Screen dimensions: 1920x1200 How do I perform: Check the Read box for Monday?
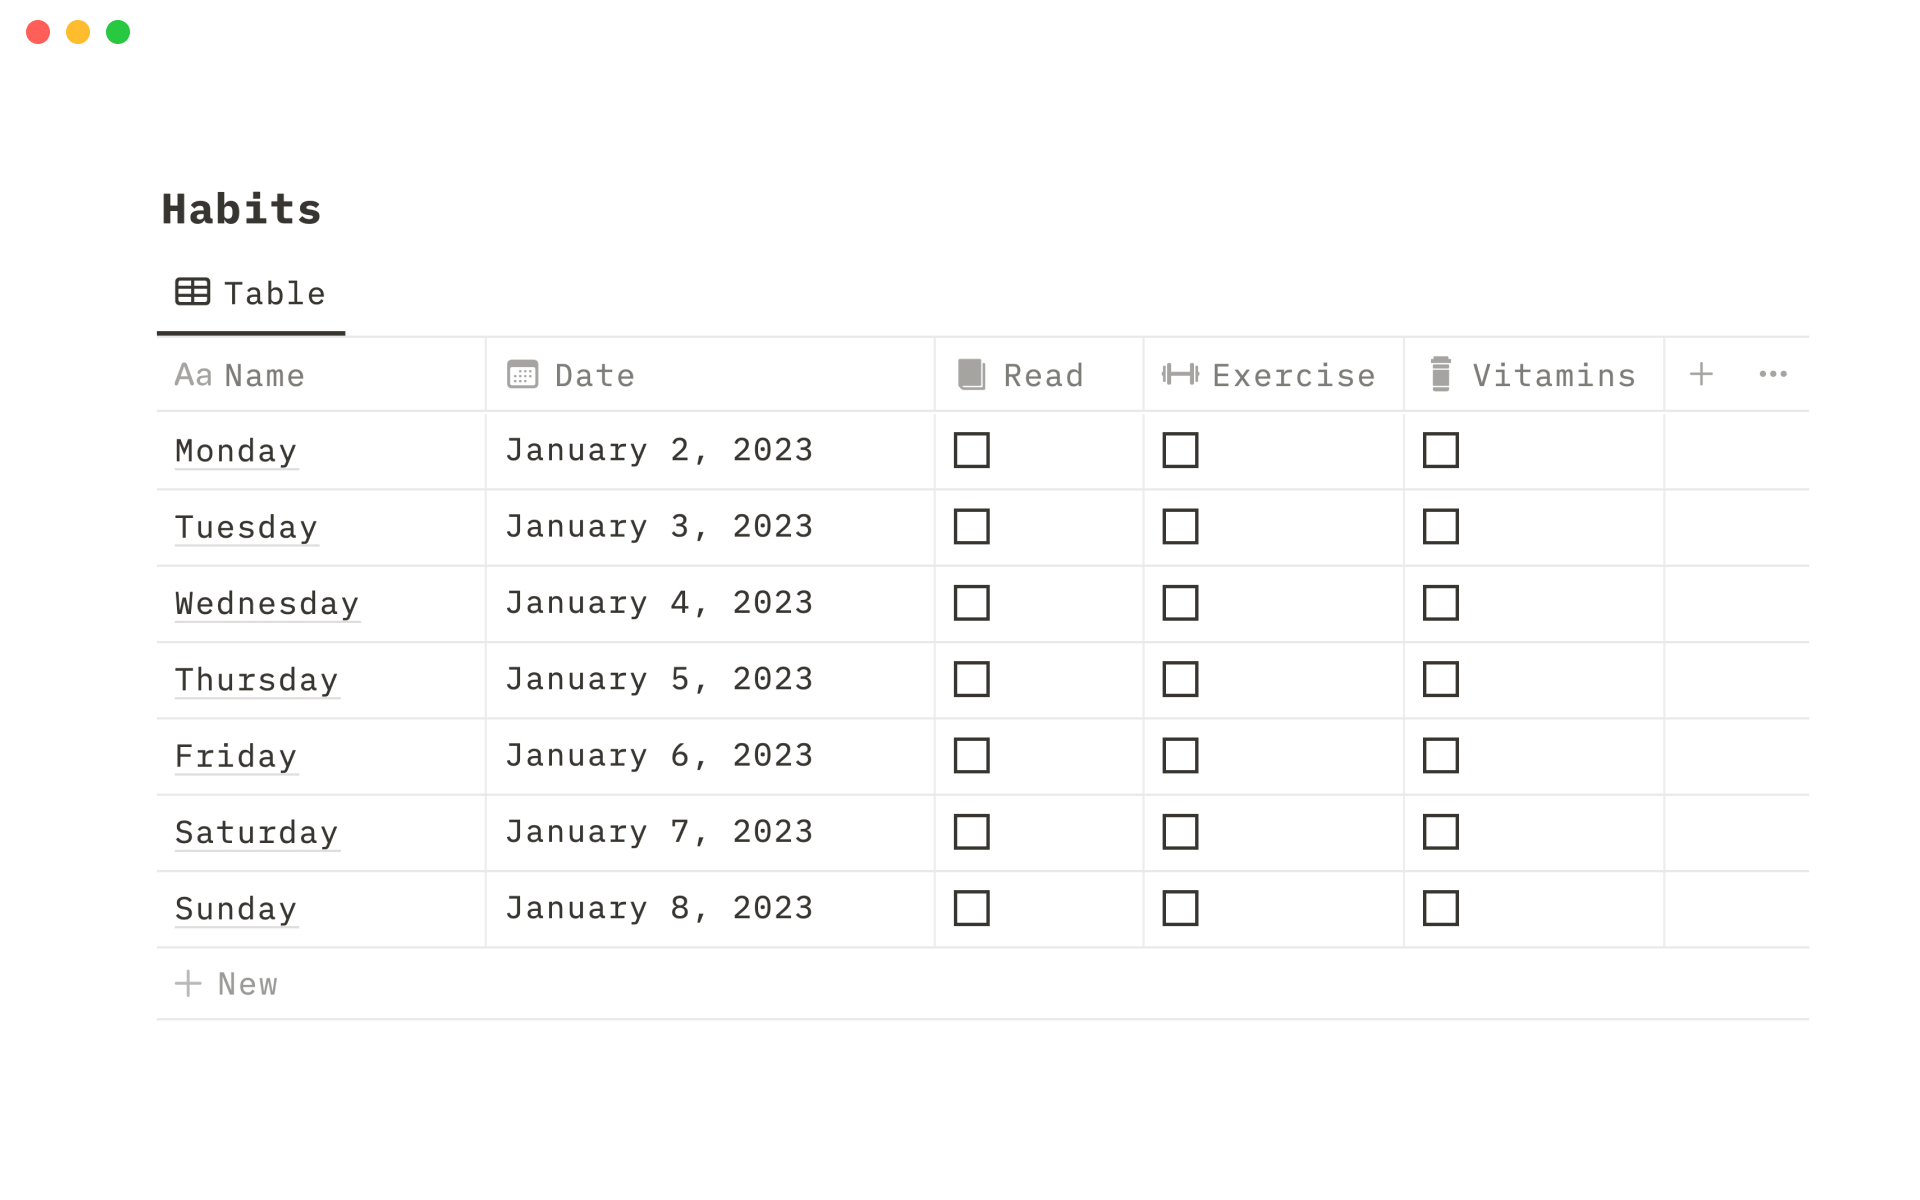tap(971, 450)
